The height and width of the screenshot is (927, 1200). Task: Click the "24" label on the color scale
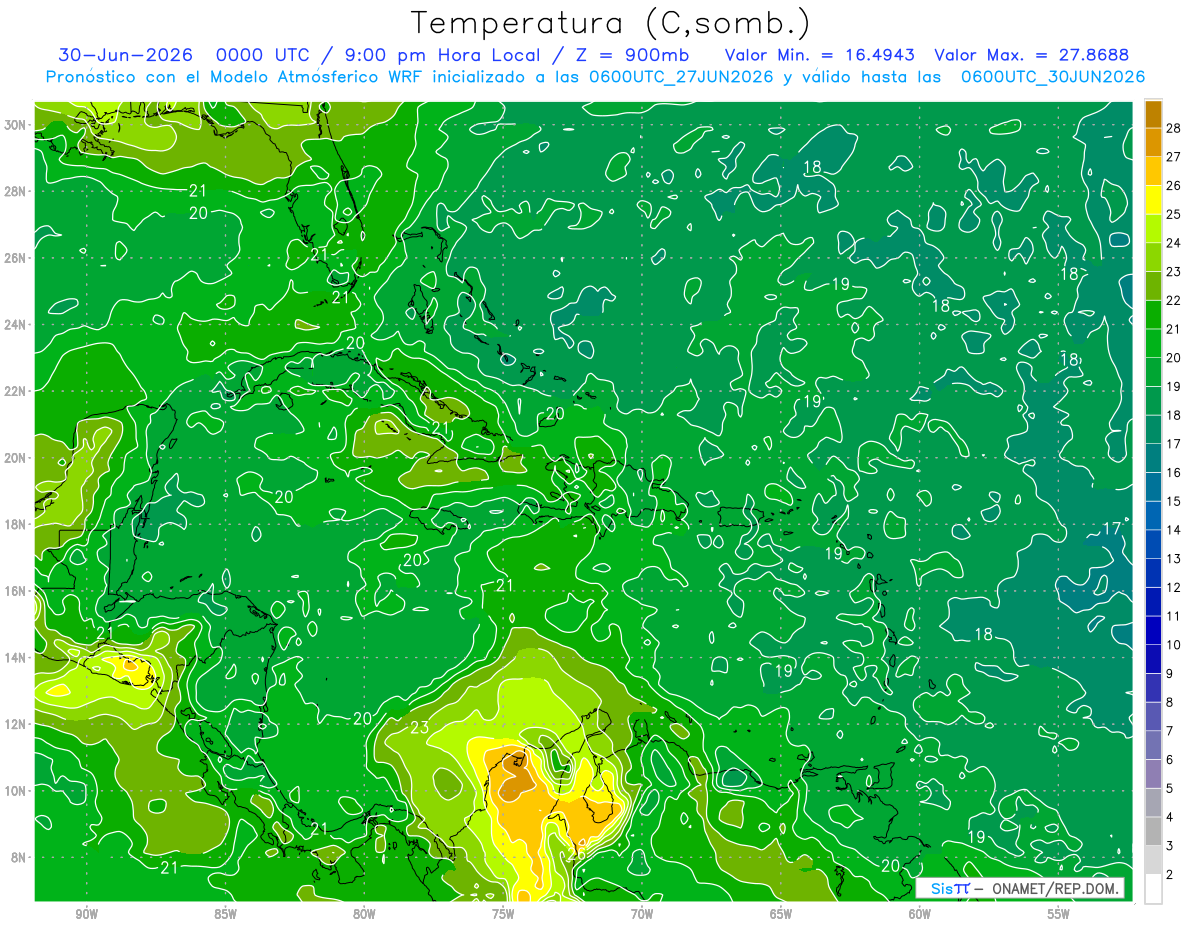[x=1174, y=242]
